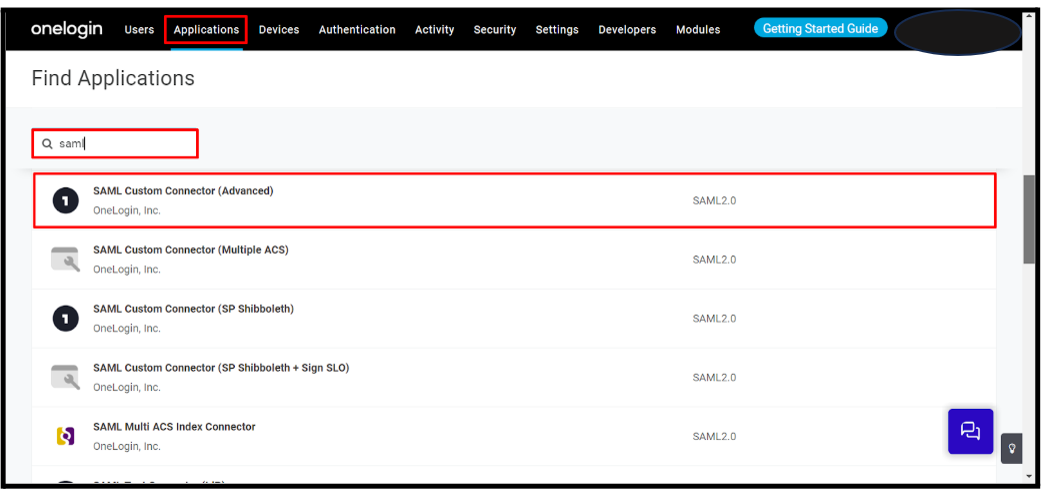This screenshot has height=490, width=1045.
Task: Click the Getting Started Guide button
Action: coord(820,29)
